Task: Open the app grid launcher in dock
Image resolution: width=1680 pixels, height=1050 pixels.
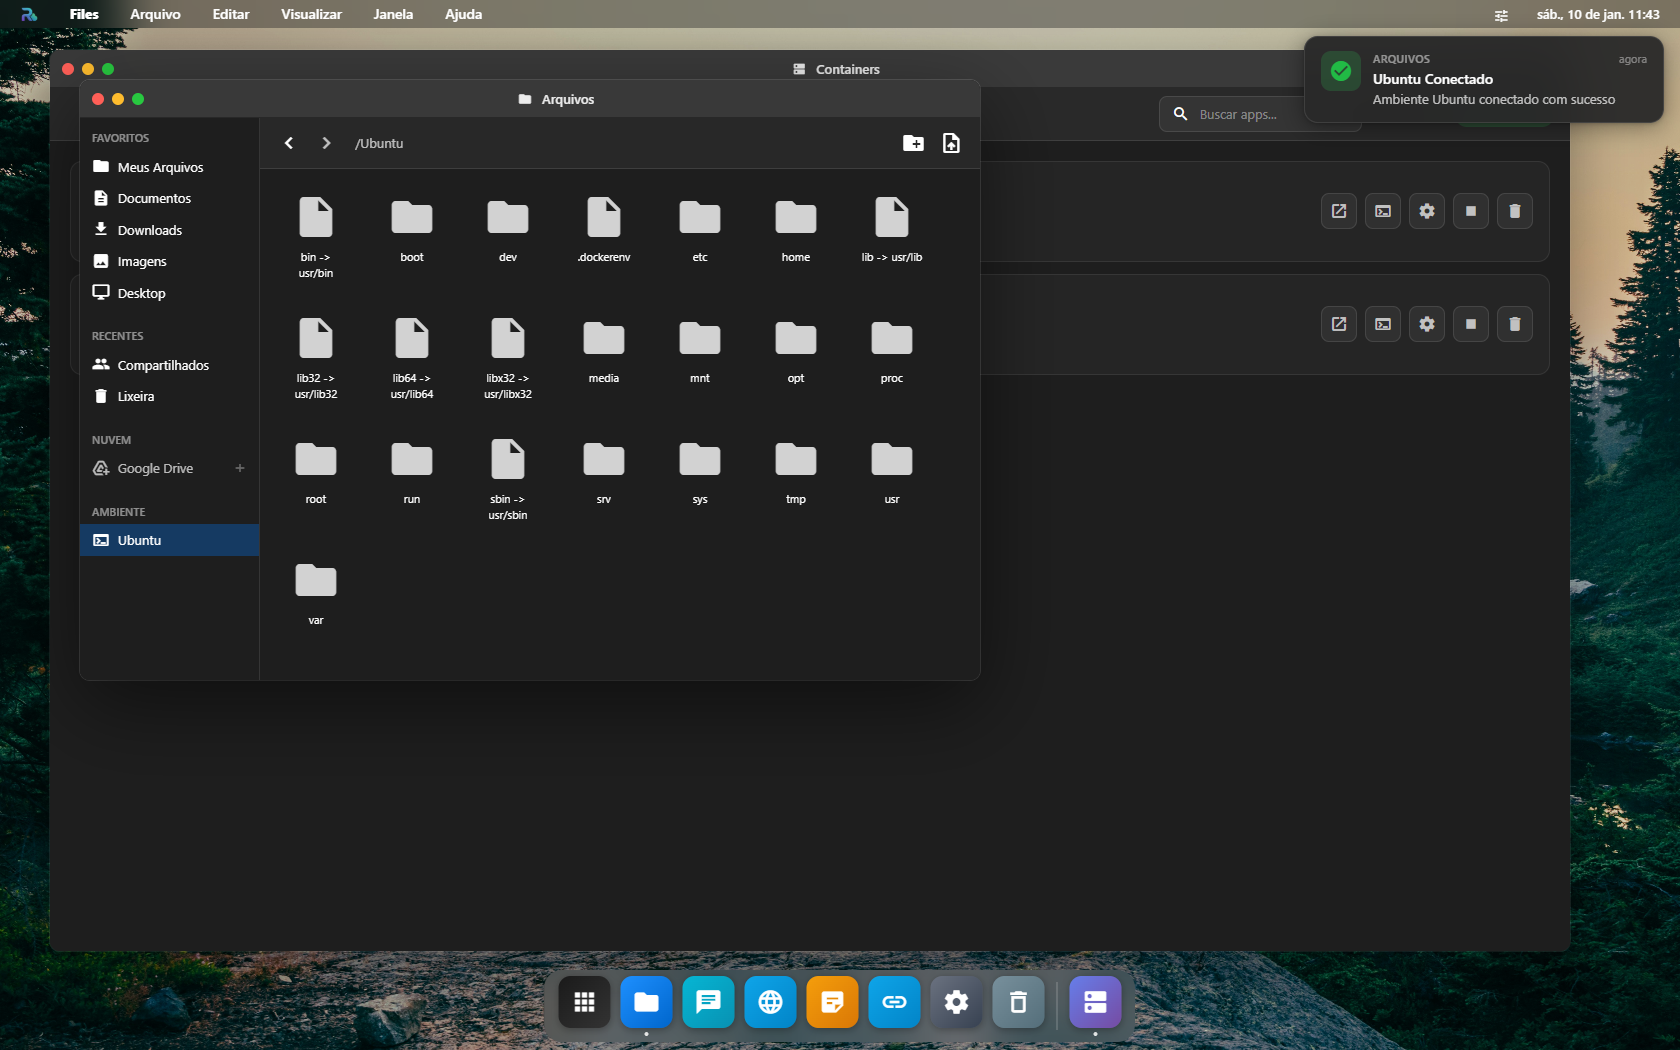Action: (584, 1002)
